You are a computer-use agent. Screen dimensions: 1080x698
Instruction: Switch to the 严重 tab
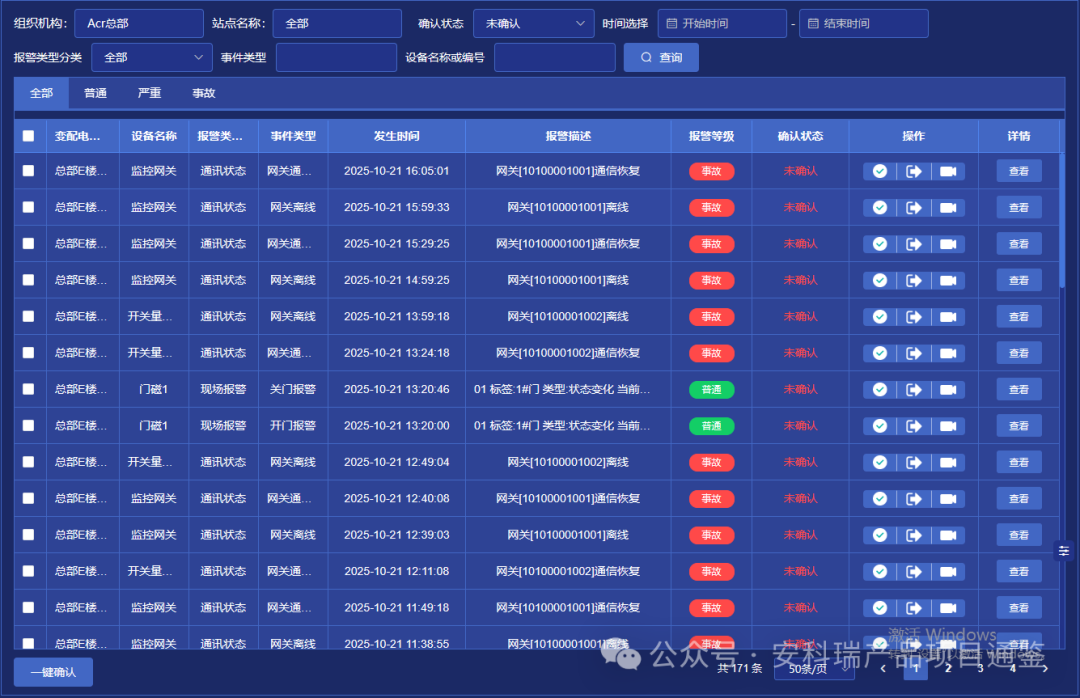149,93
